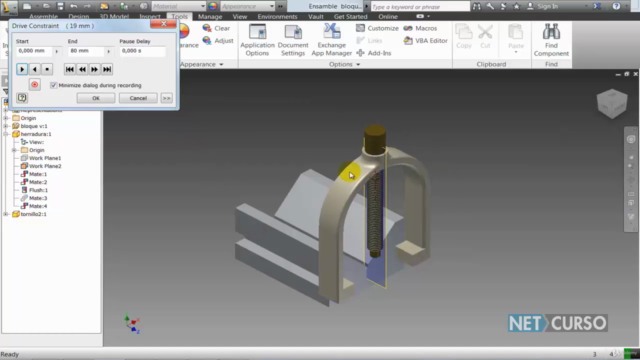The image size is (640, 360).
Task: Click the Save icon in quick access
Action: [60, 6]
